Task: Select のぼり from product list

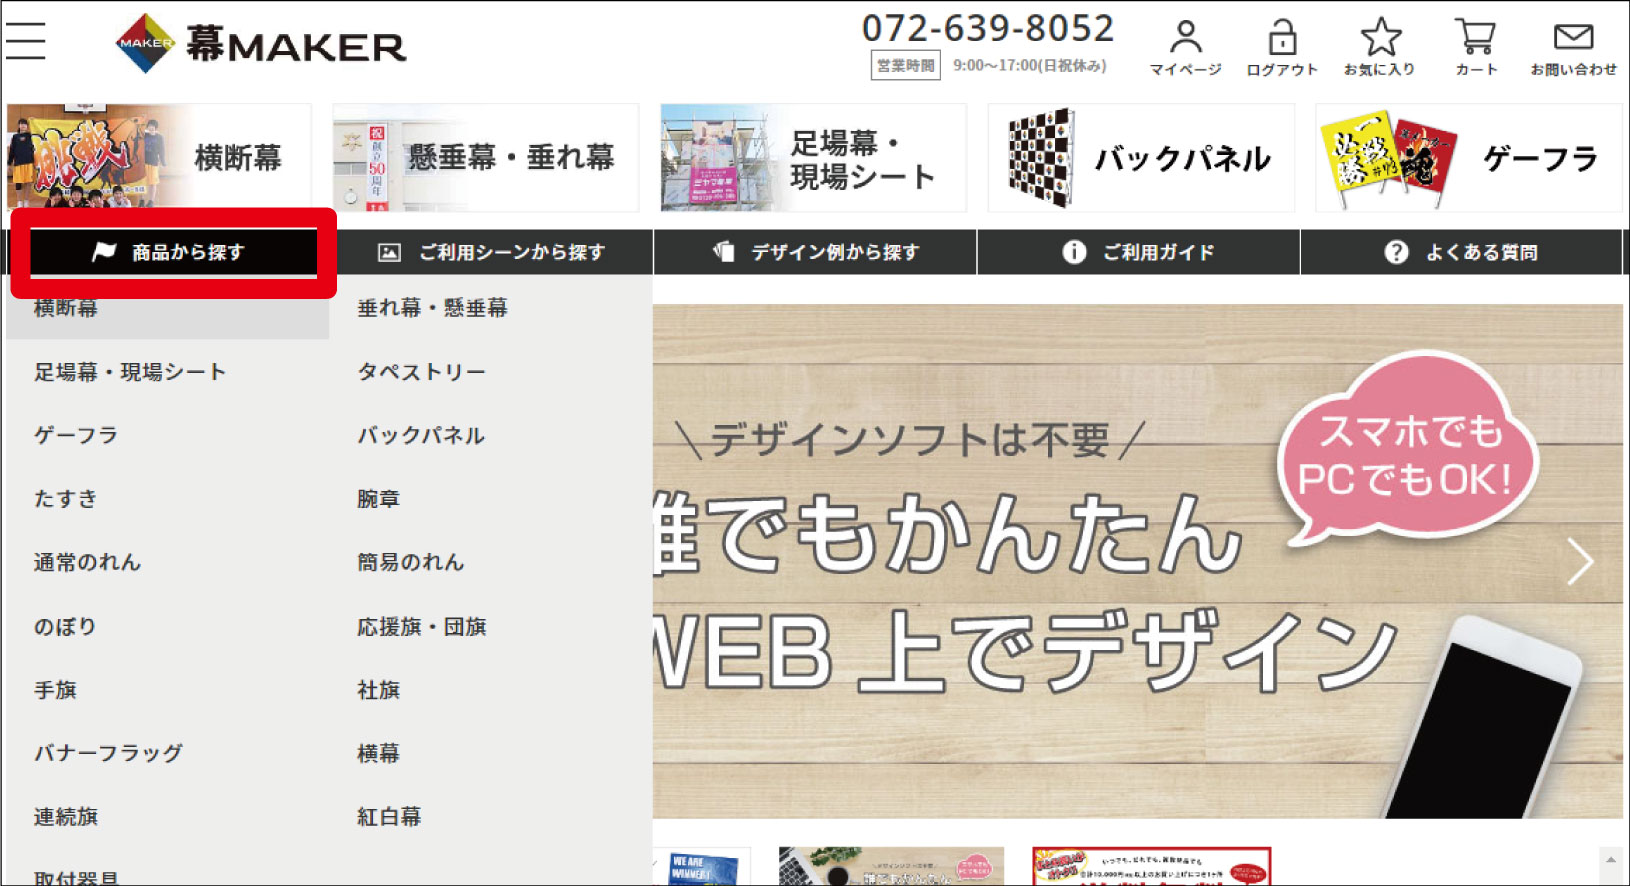Action: tap(65, 627)
